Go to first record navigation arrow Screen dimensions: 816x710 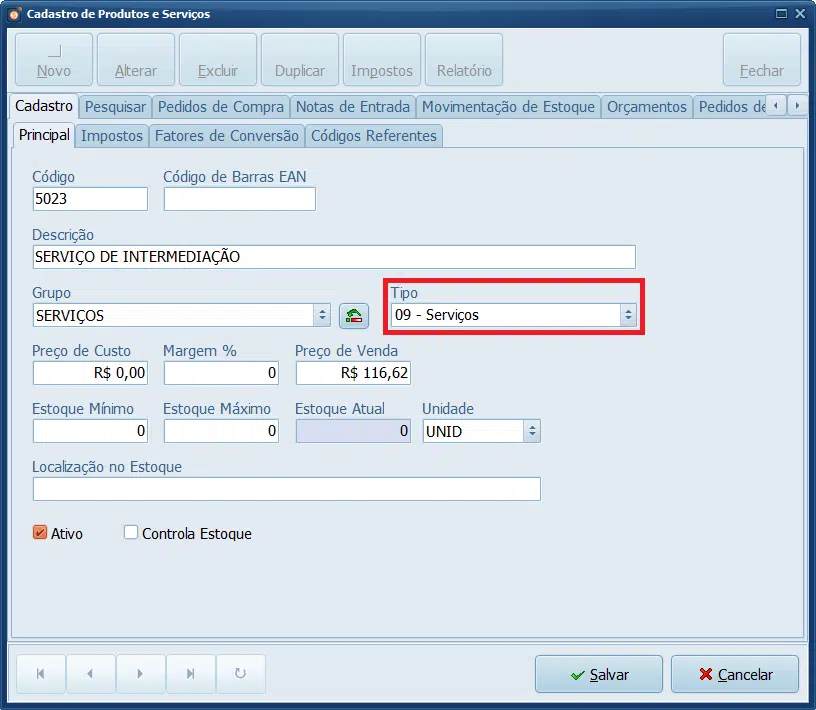pyautogui.click(x=41, y=674)
